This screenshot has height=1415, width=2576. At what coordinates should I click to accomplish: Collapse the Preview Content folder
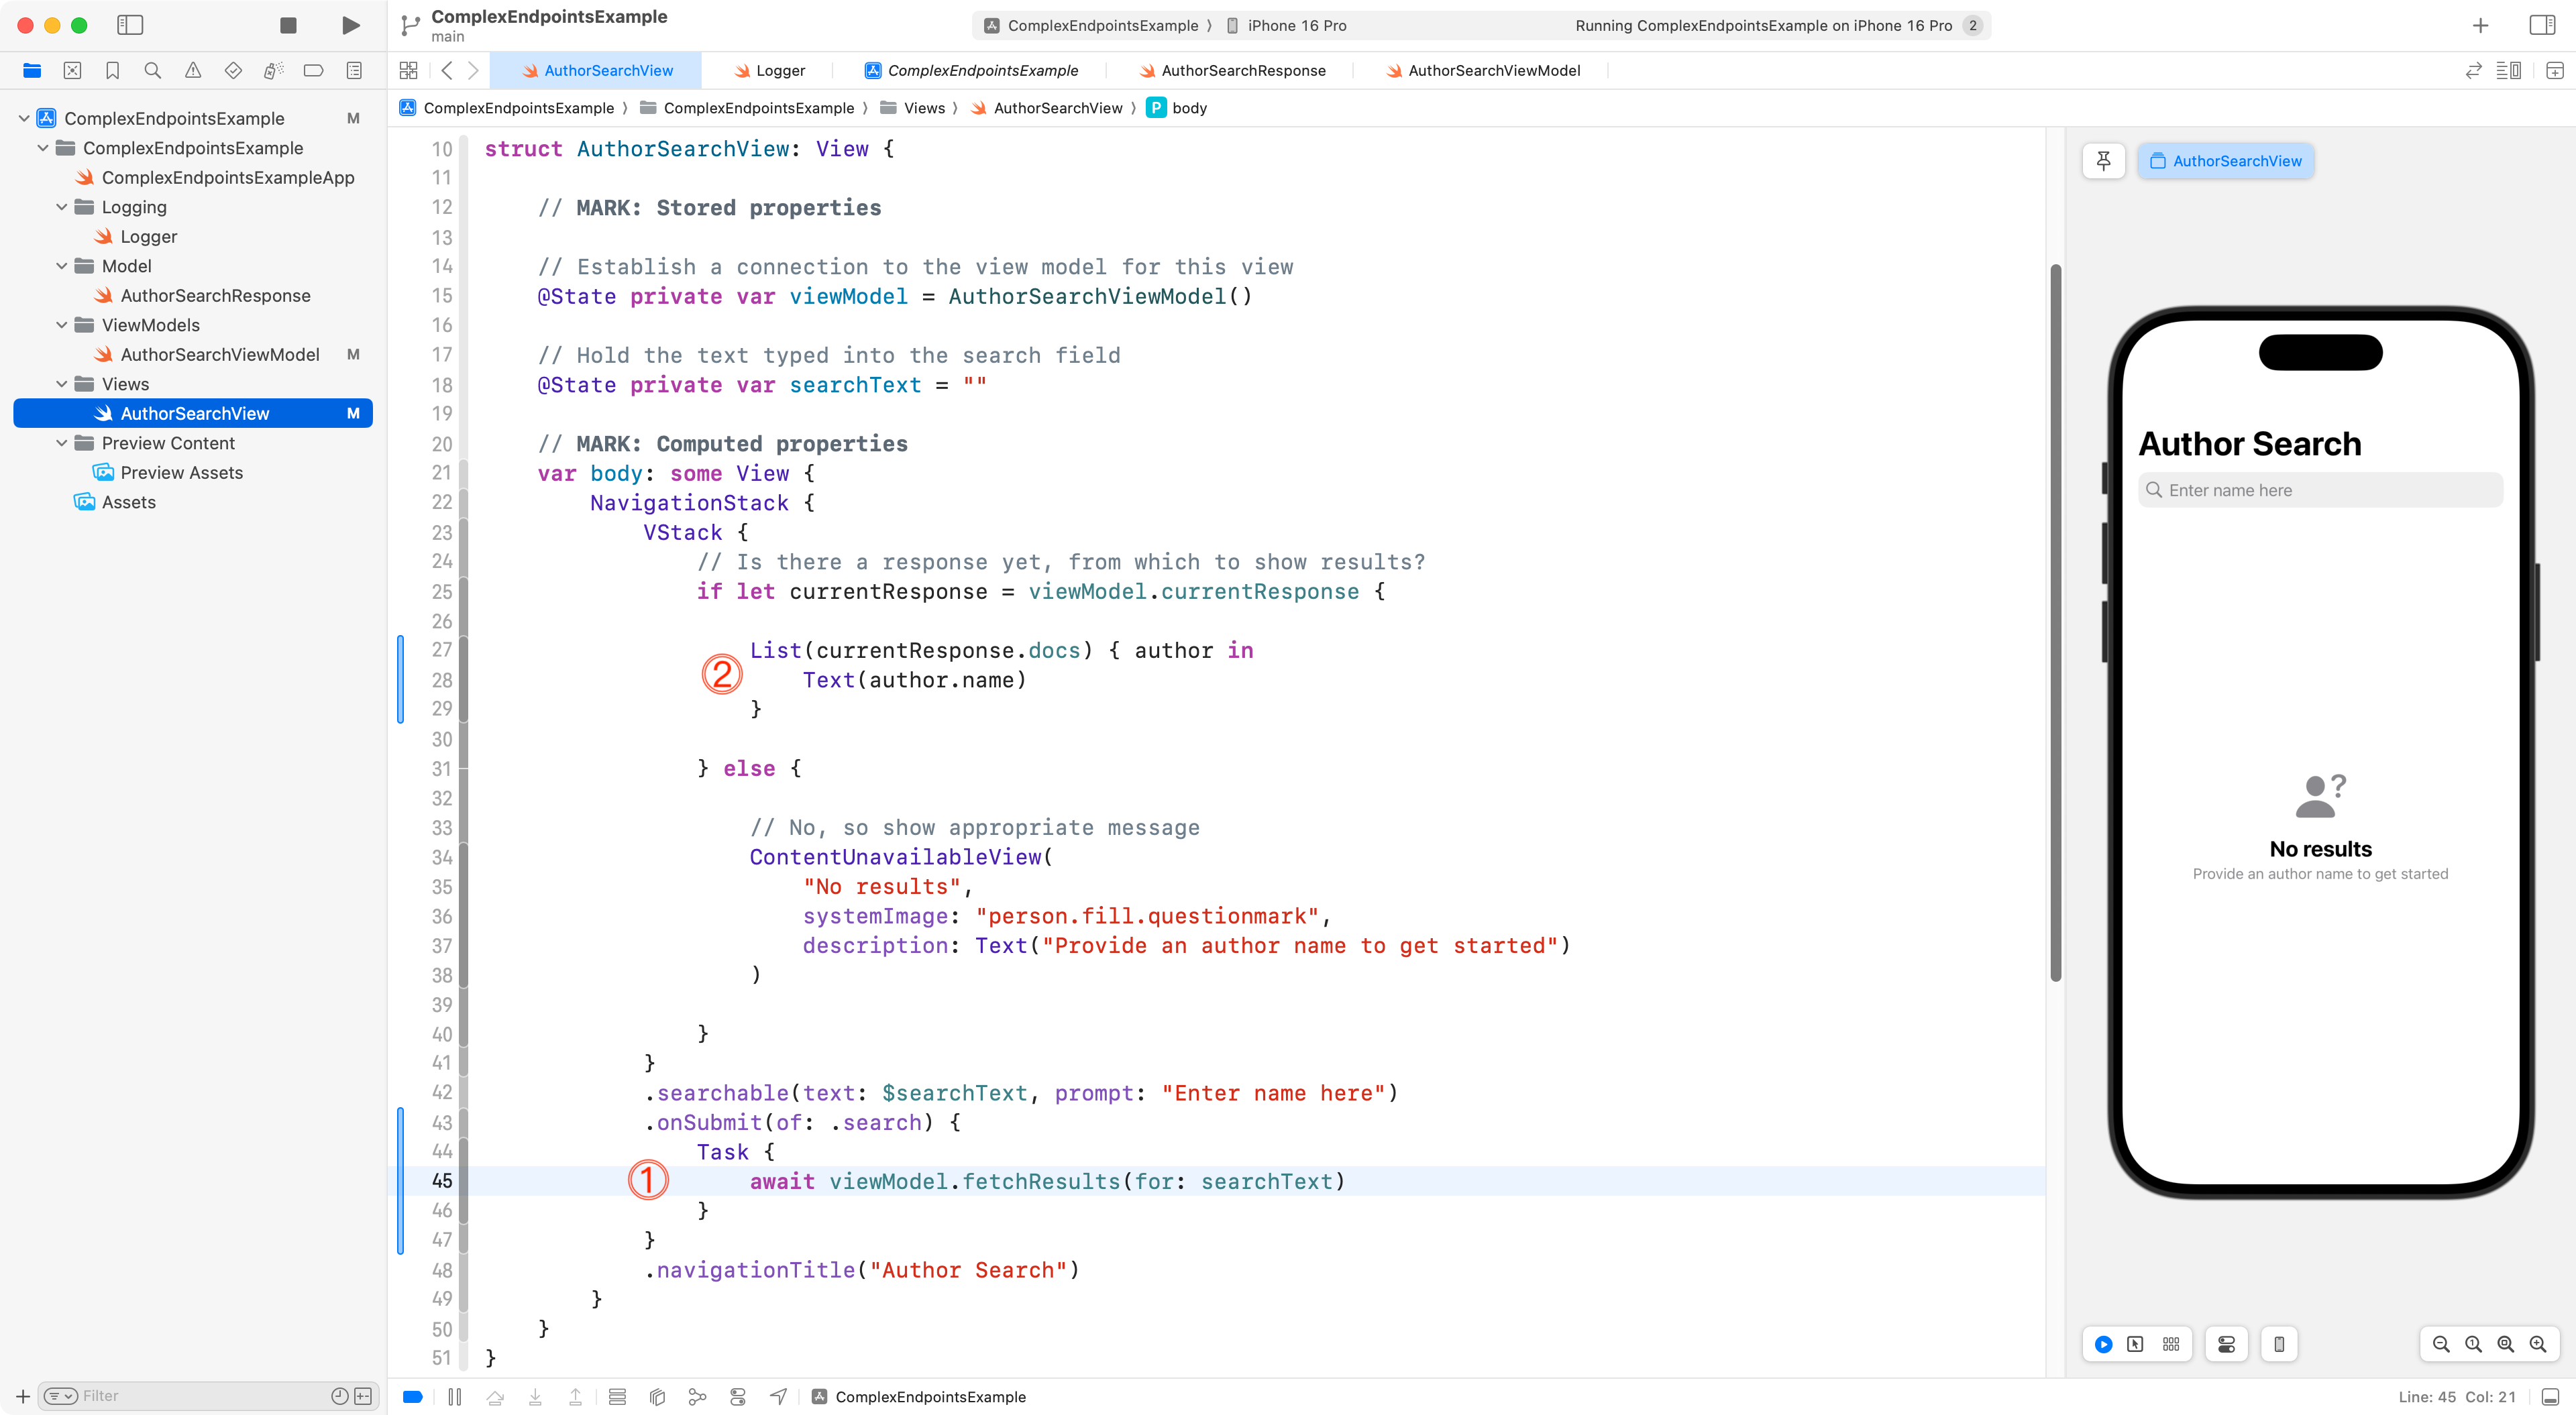coord(62,443)
